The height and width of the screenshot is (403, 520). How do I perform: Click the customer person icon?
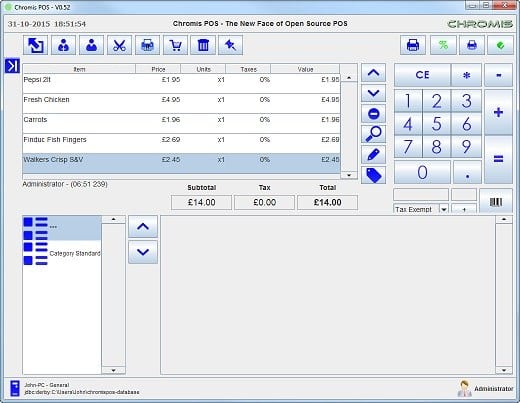[91, 45]
